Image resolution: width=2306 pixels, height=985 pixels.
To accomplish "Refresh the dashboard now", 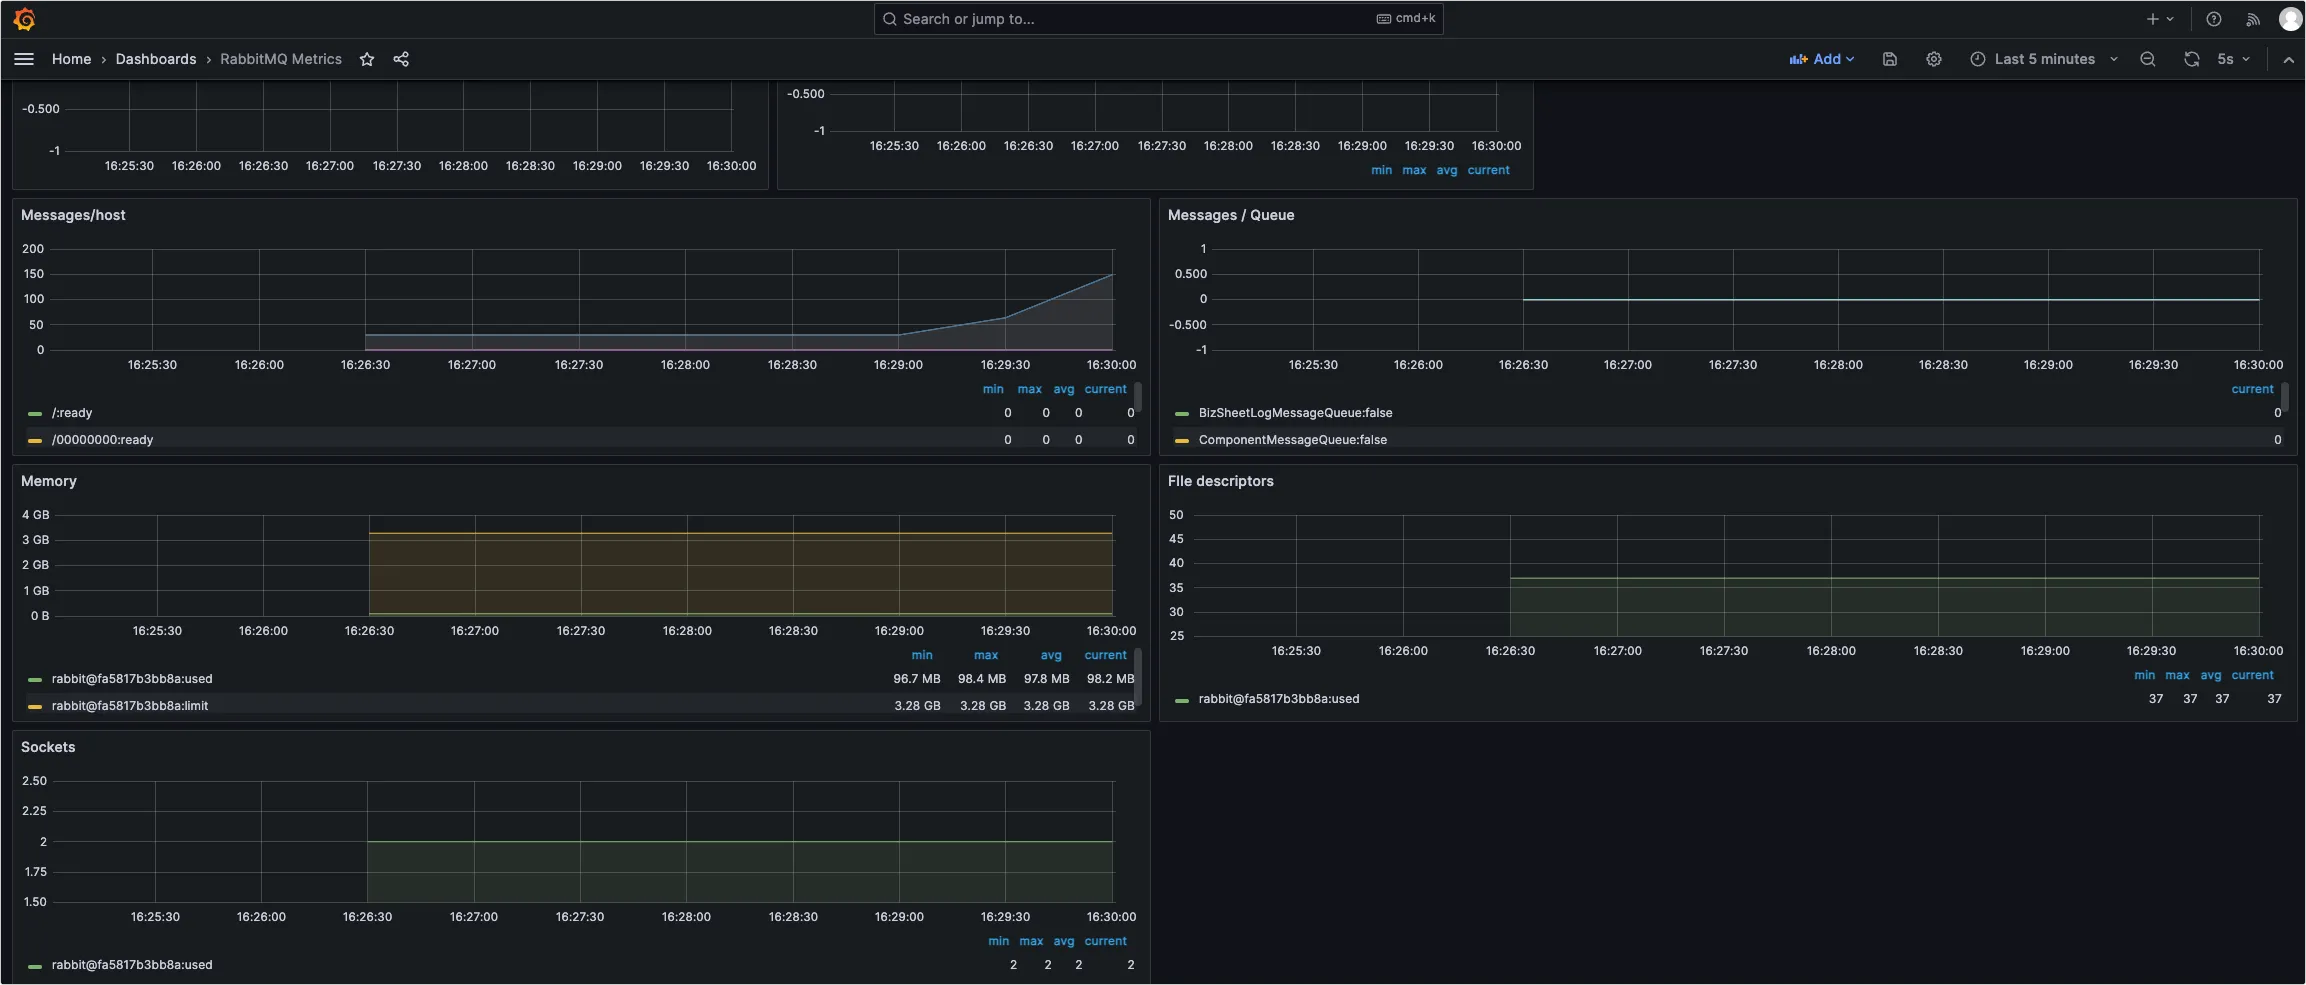I will coord(2191,59).
